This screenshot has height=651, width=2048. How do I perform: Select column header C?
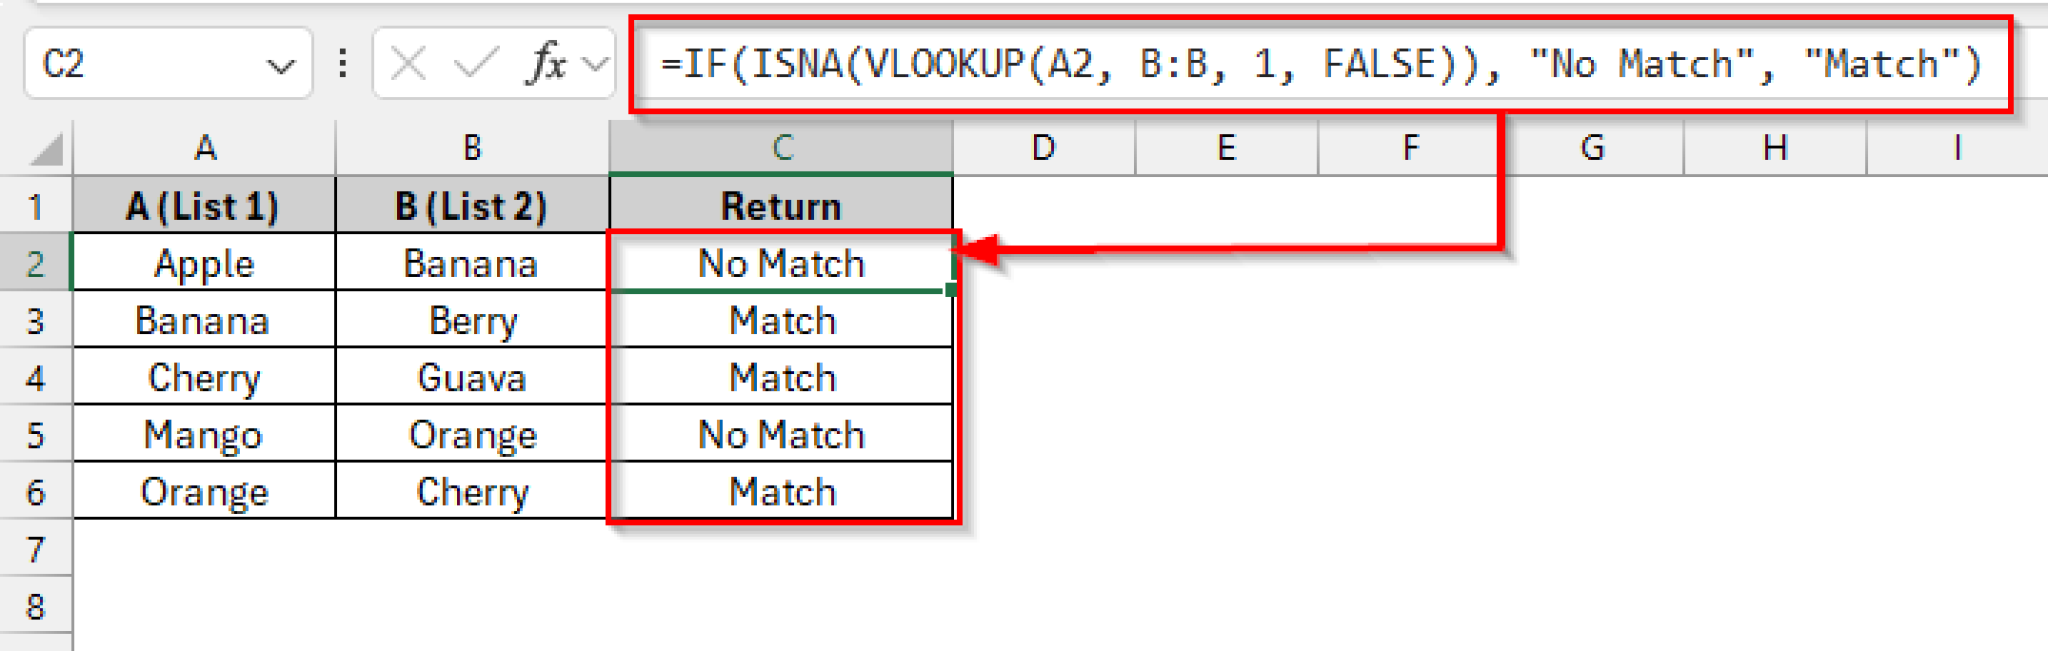780,147
